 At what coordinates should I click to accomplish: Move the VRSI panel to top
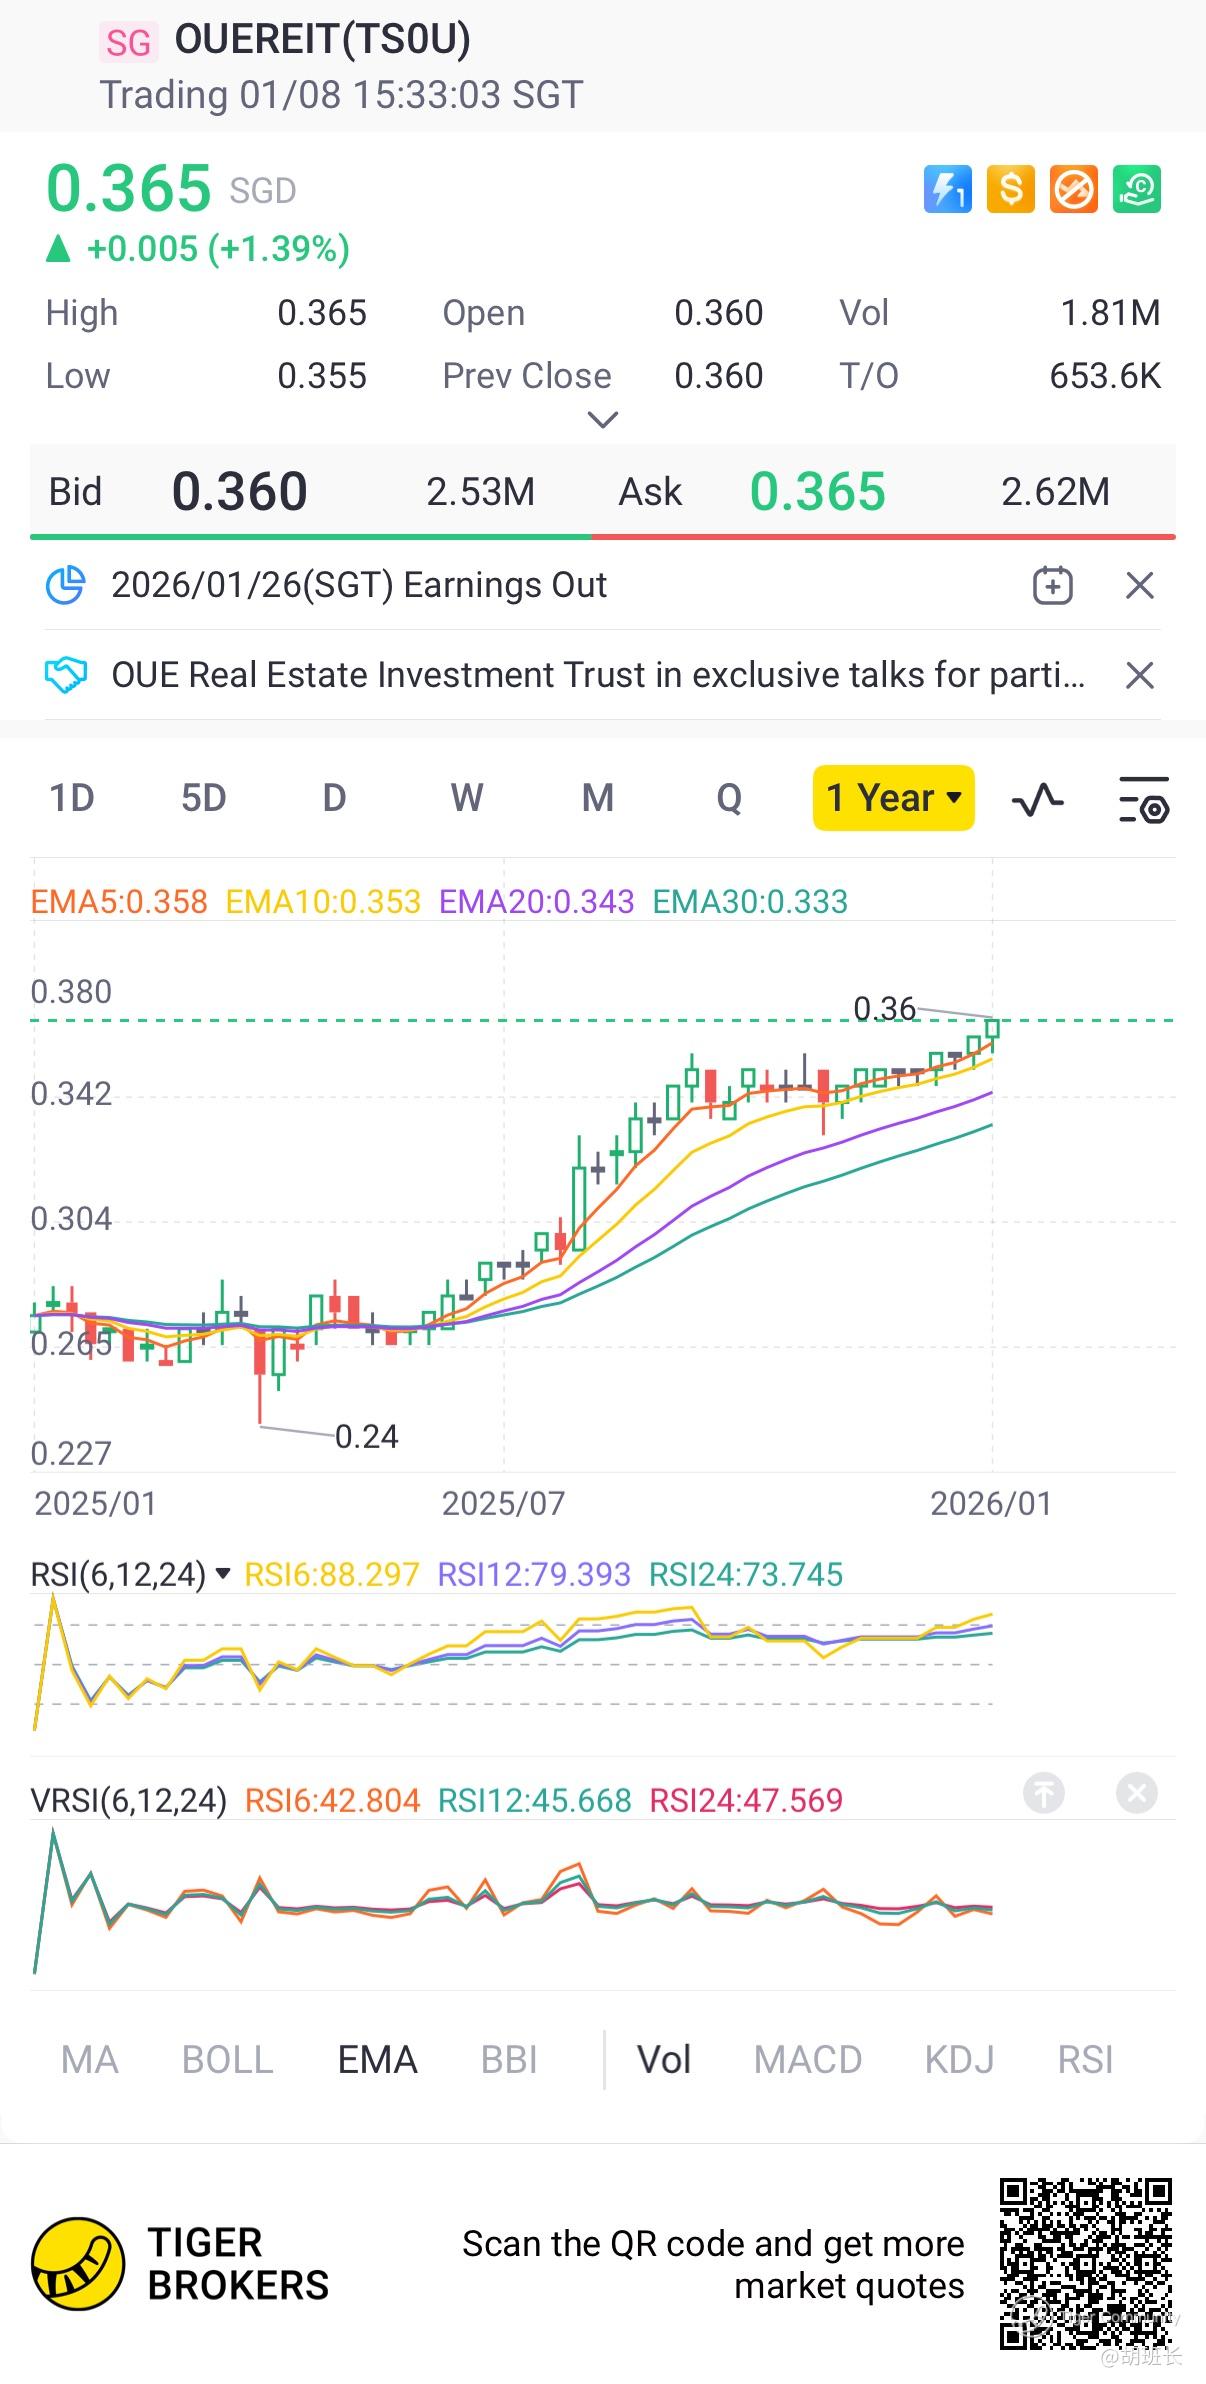pos(1044,1793)
